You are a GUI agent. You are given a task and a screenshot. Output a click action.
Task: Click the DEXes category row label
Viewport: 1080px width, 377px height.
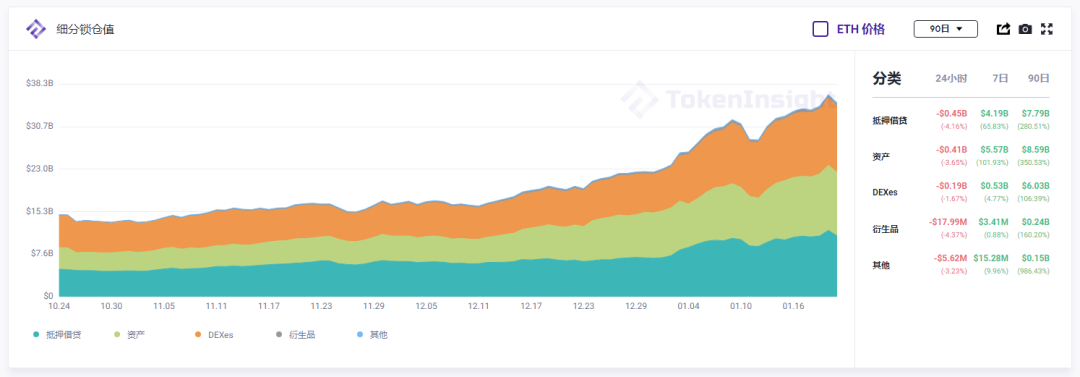click(x=886, y=193)
